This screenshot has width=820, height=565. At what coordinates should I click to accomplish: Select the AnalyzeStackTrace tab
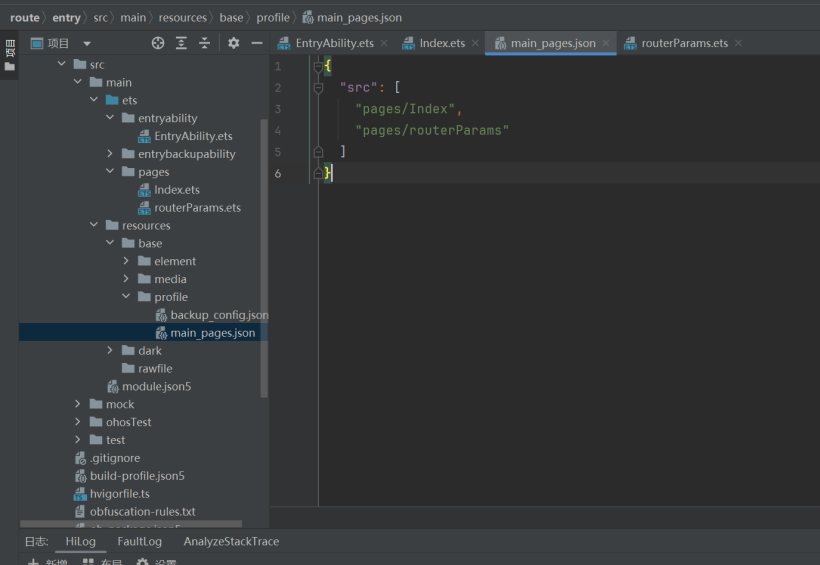coord(231,541)
